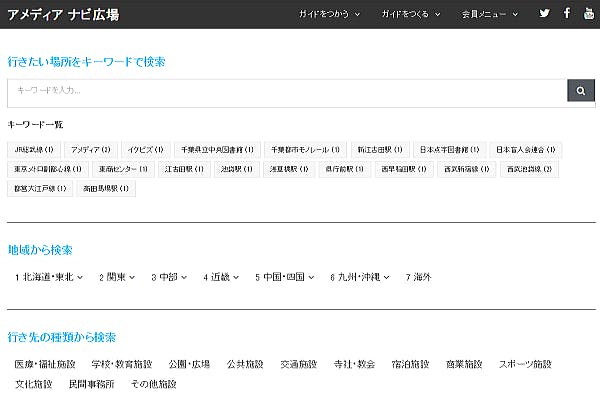Click the magnifier search button
600x400 pixels.
(581, 92)
